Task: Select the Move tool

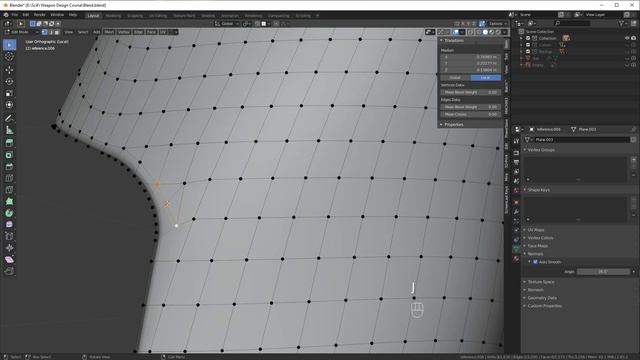Action: point(9,70)
